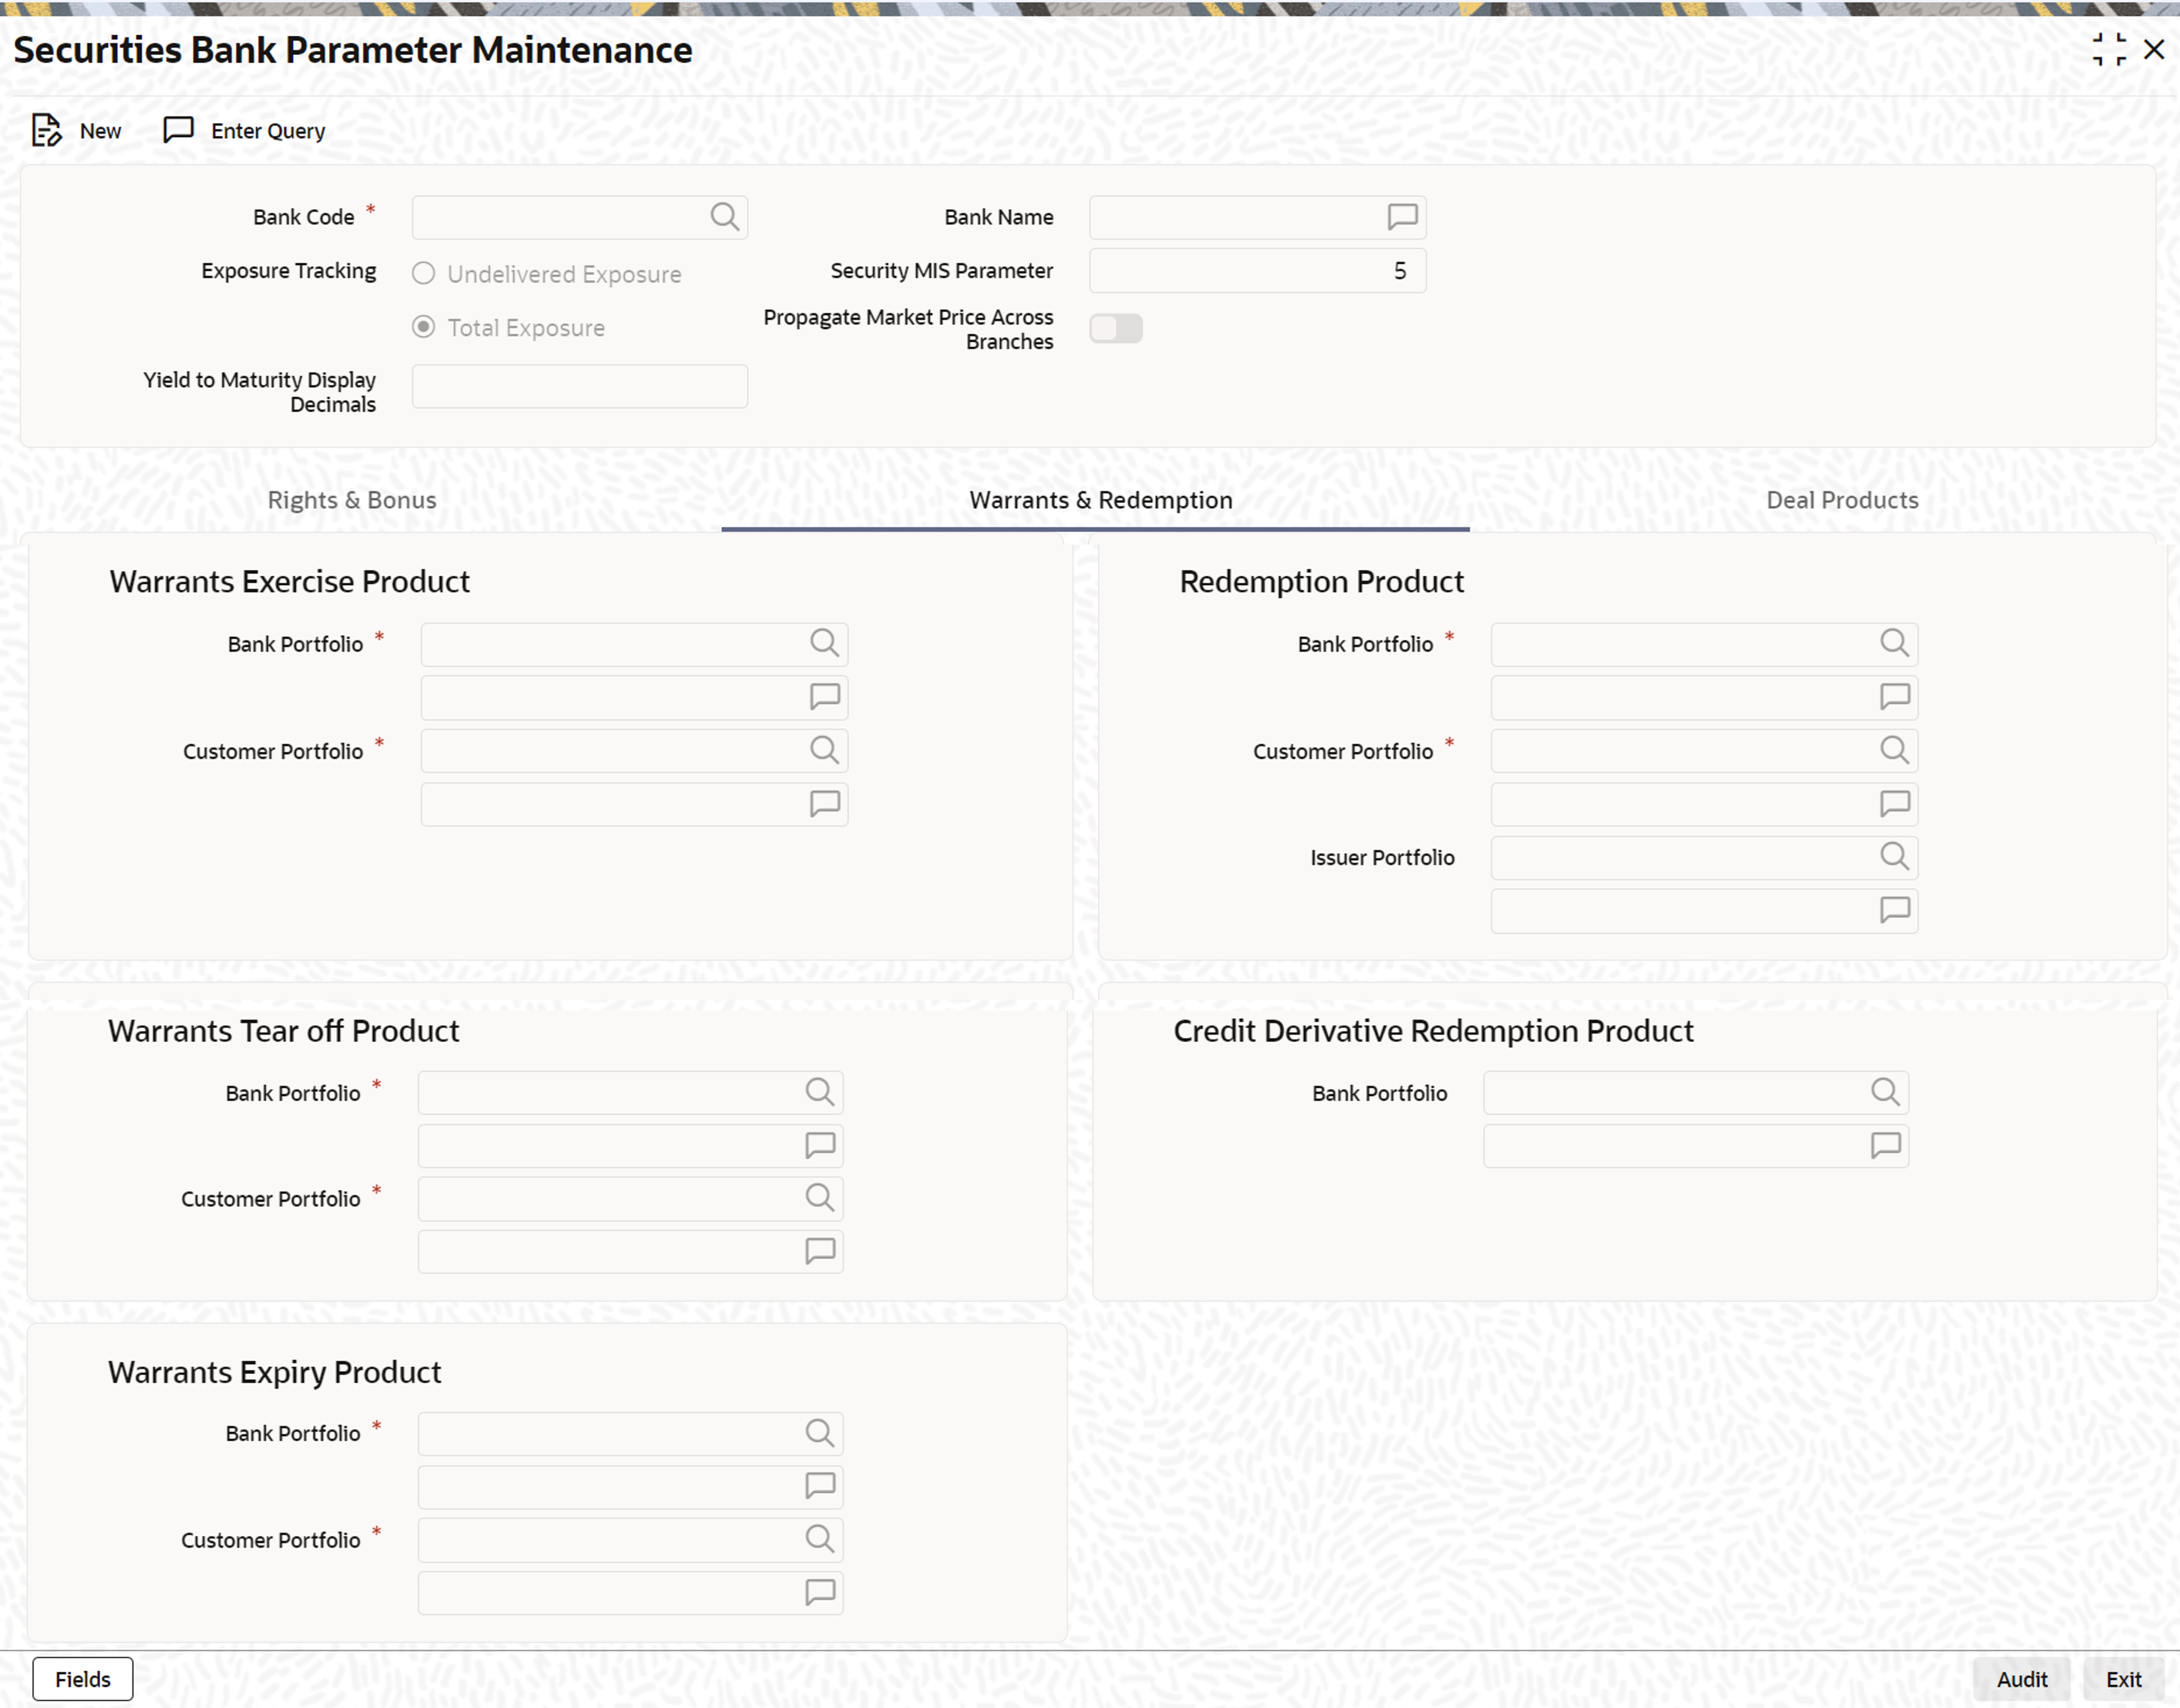Click the Bank Code search lookup icon

click(x=724, y=216)
